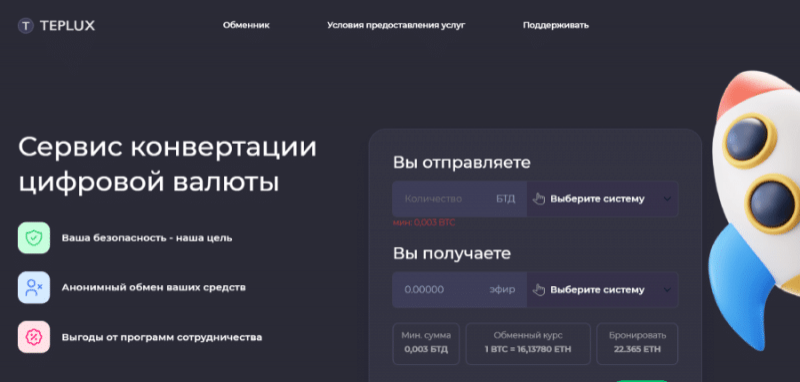Go to the Поддерживать link
Image resolution: width=800 pixels, height=382 pixels.
[x=556, y=25]
